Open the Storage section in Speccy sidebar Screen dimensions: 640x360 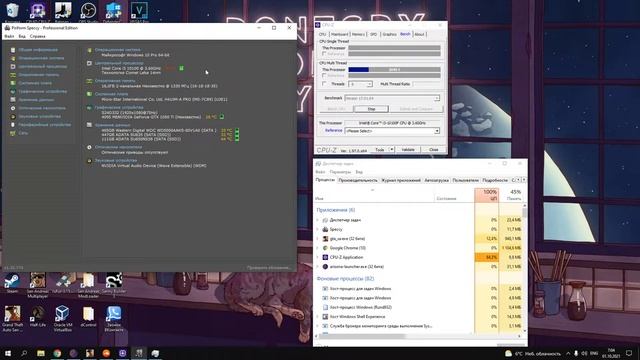pos(36,100)
